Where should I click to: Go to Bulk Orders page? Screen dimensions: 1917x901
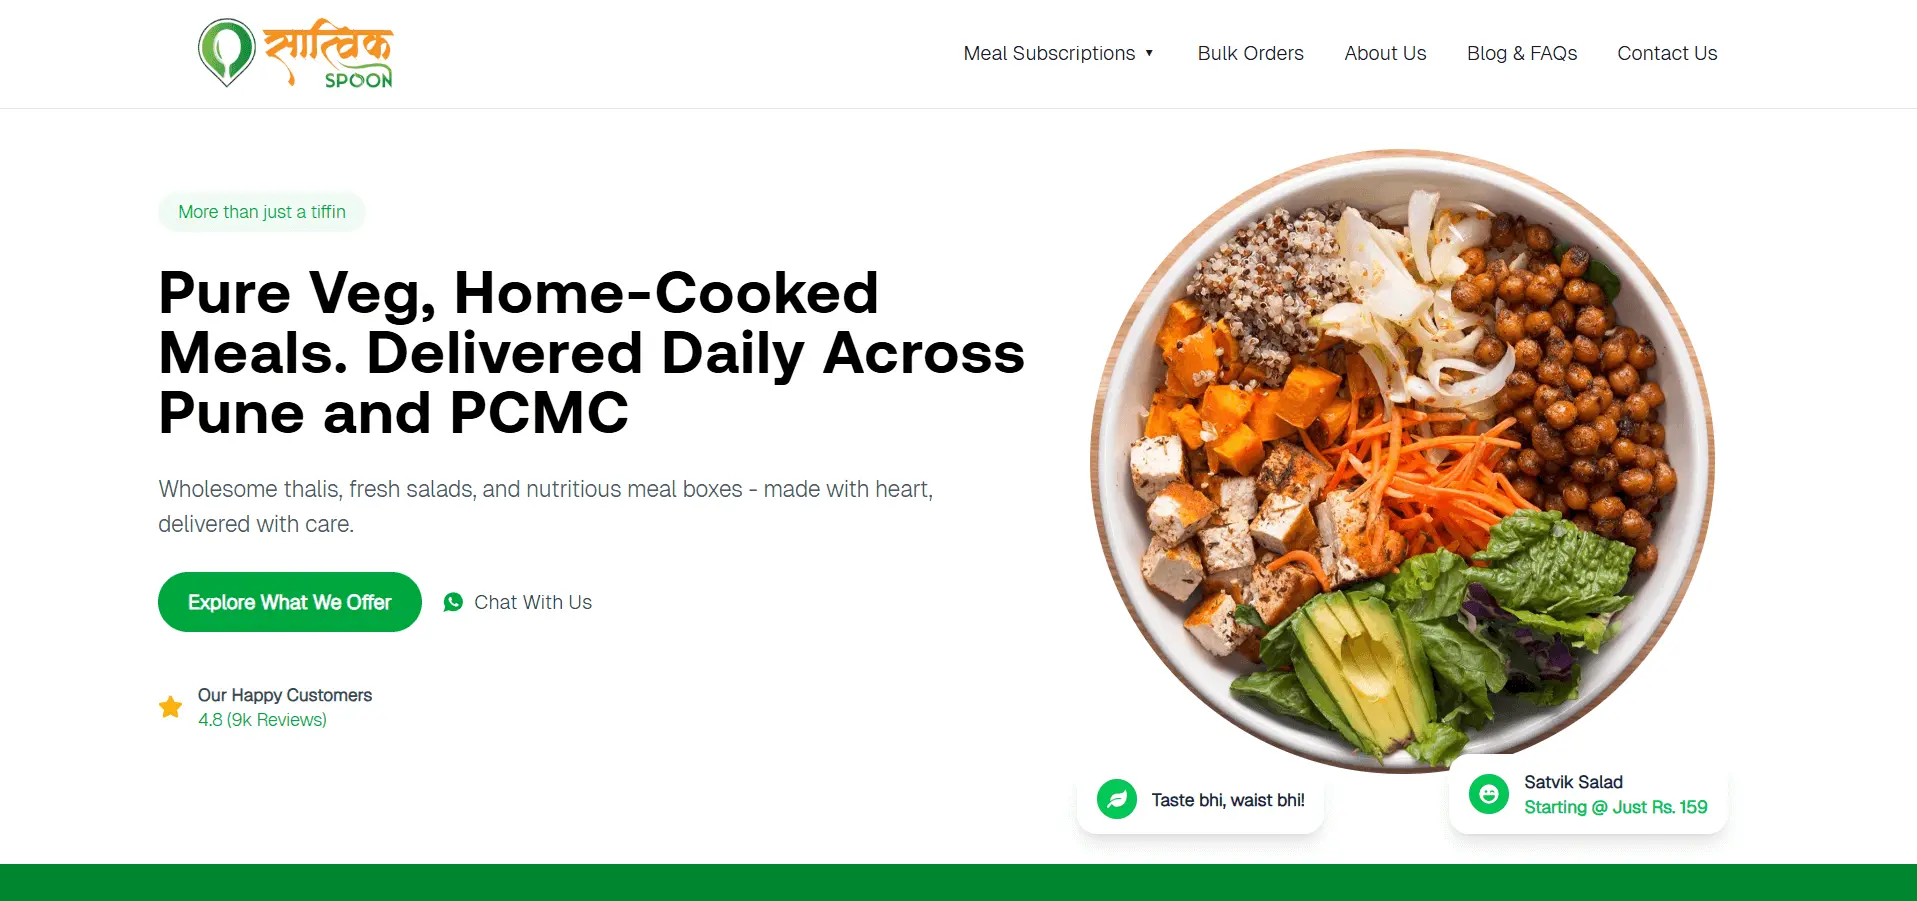click(1251, 53)
